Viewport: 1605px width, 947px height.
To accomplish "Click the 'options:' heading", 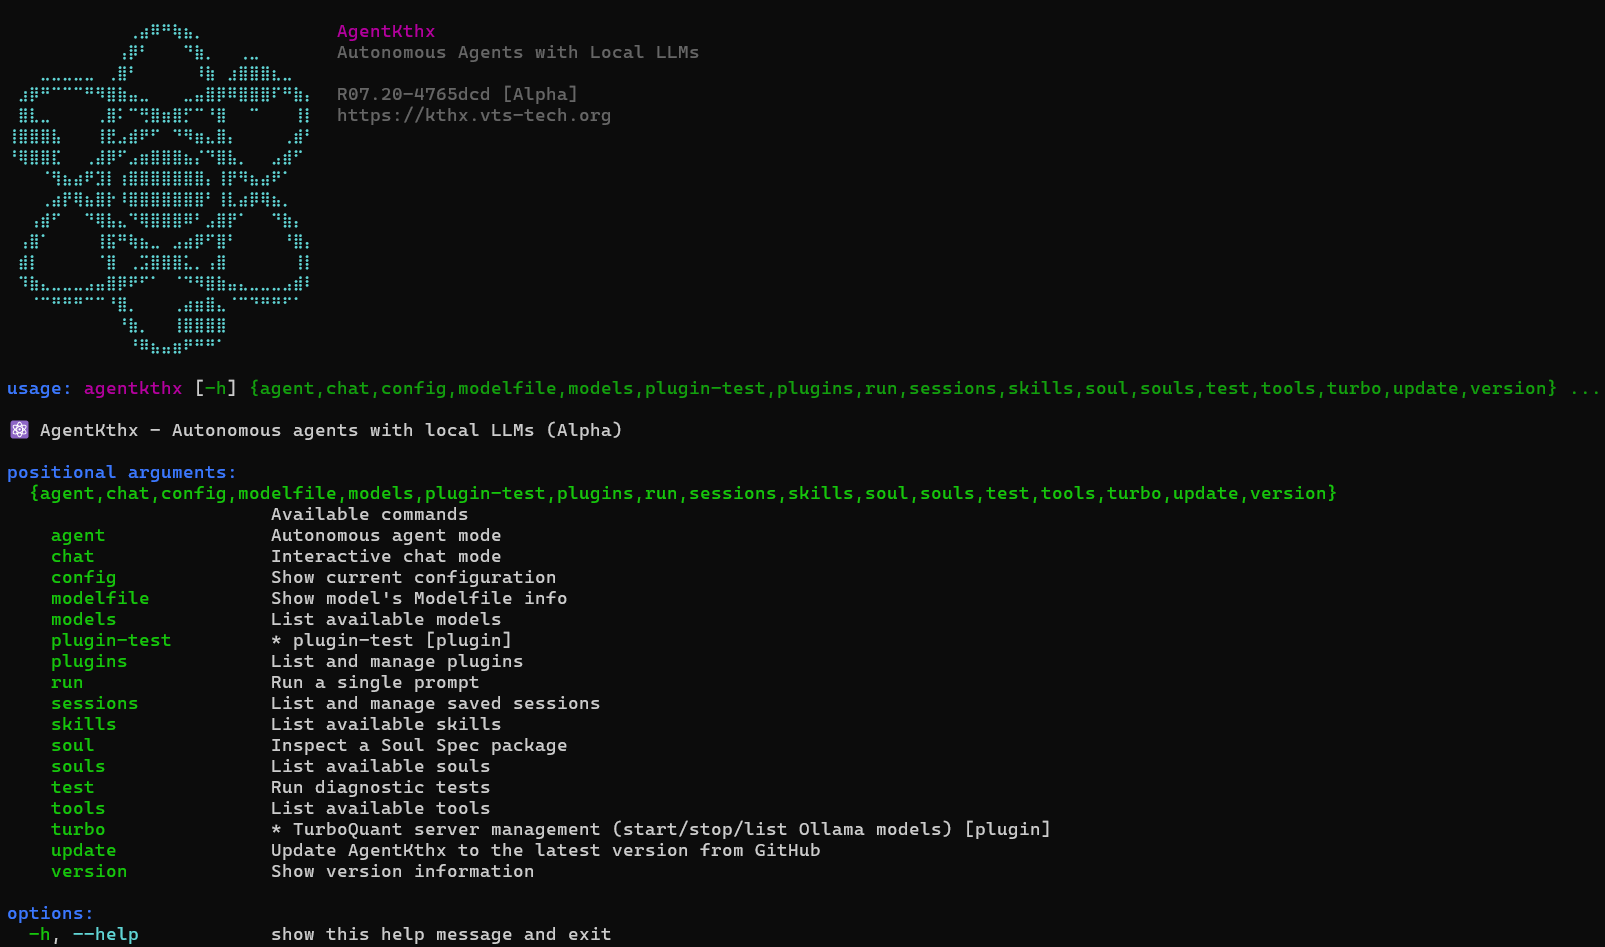I will click(x=50, y=913).
